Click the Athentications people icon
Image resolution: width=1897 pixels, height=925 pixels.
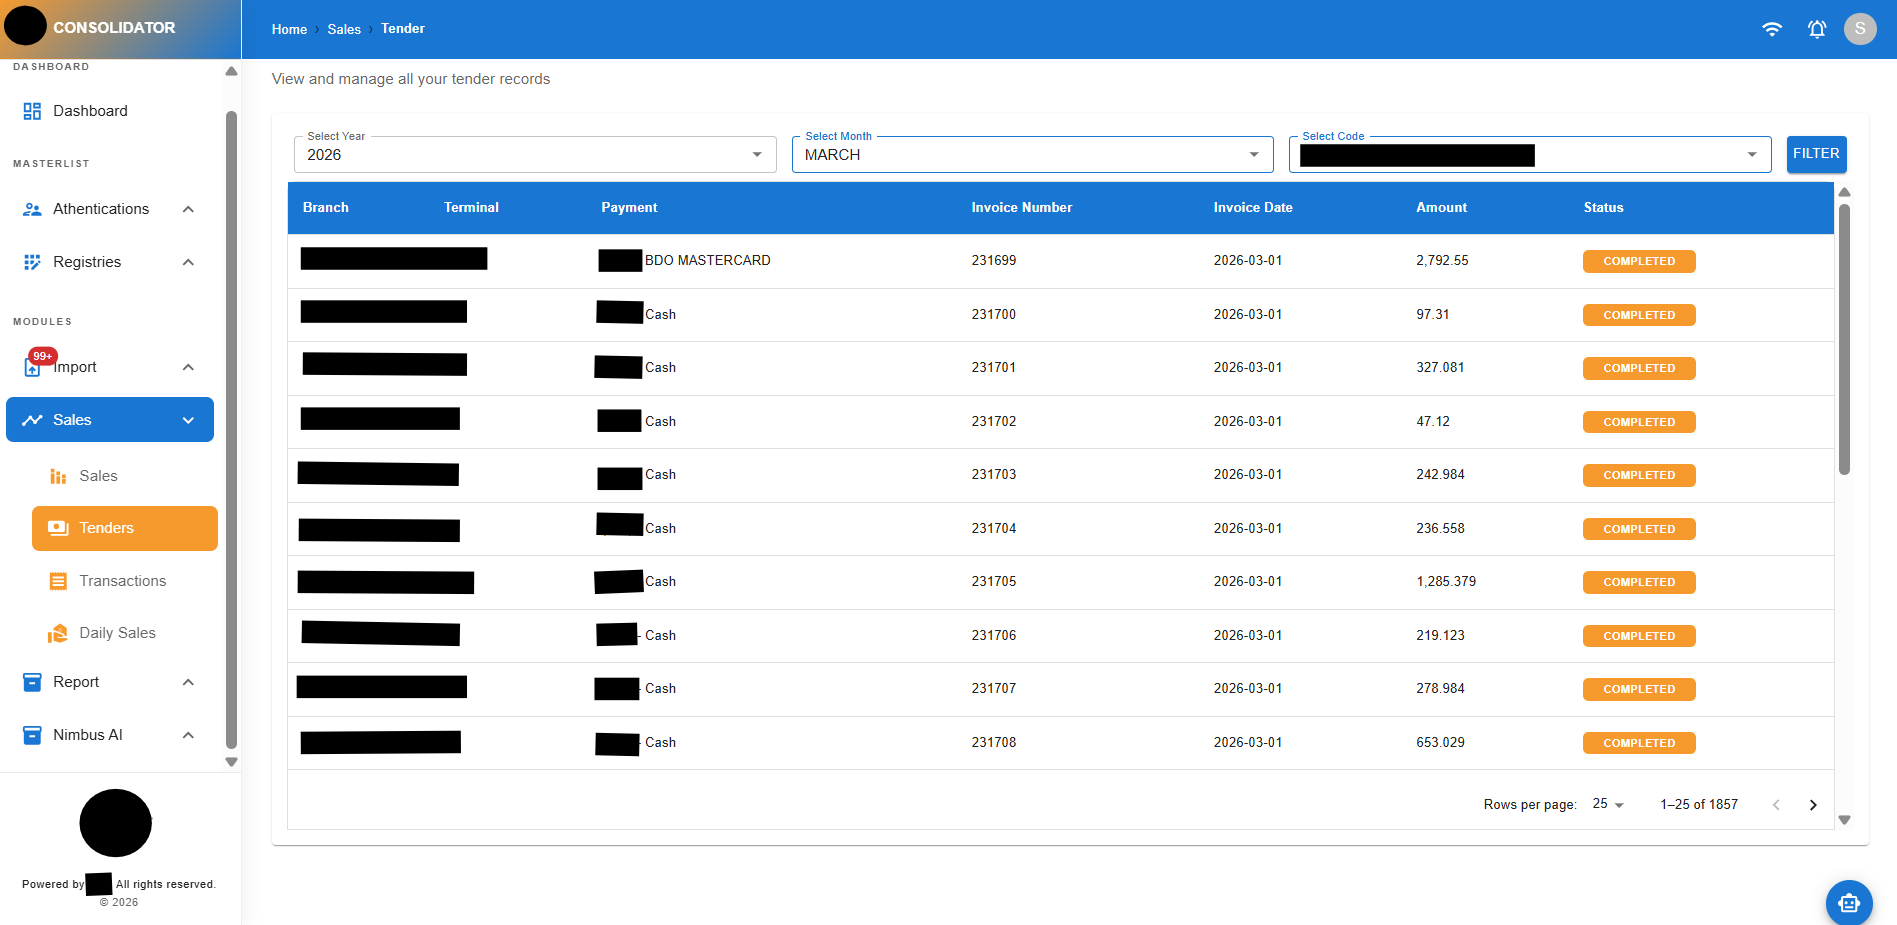point(31,208)
